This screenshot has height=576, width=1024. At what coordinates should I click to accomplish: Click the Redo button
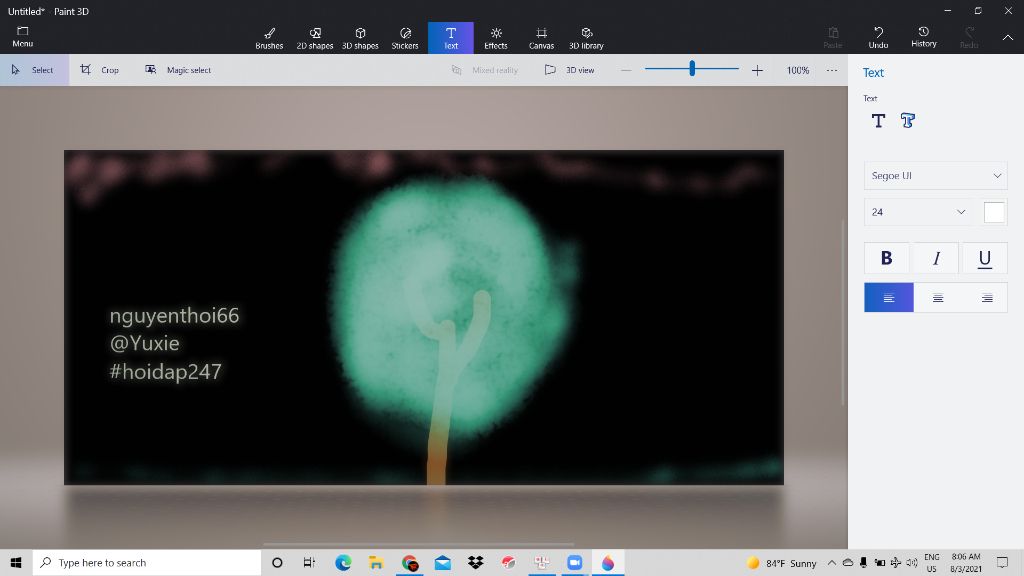[969, 37]
